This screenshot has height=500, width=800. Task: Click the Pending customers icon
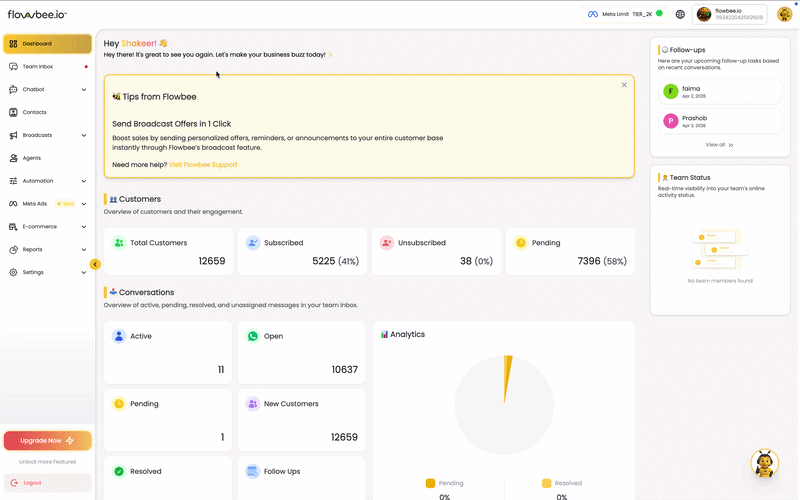tap(520, 243)
